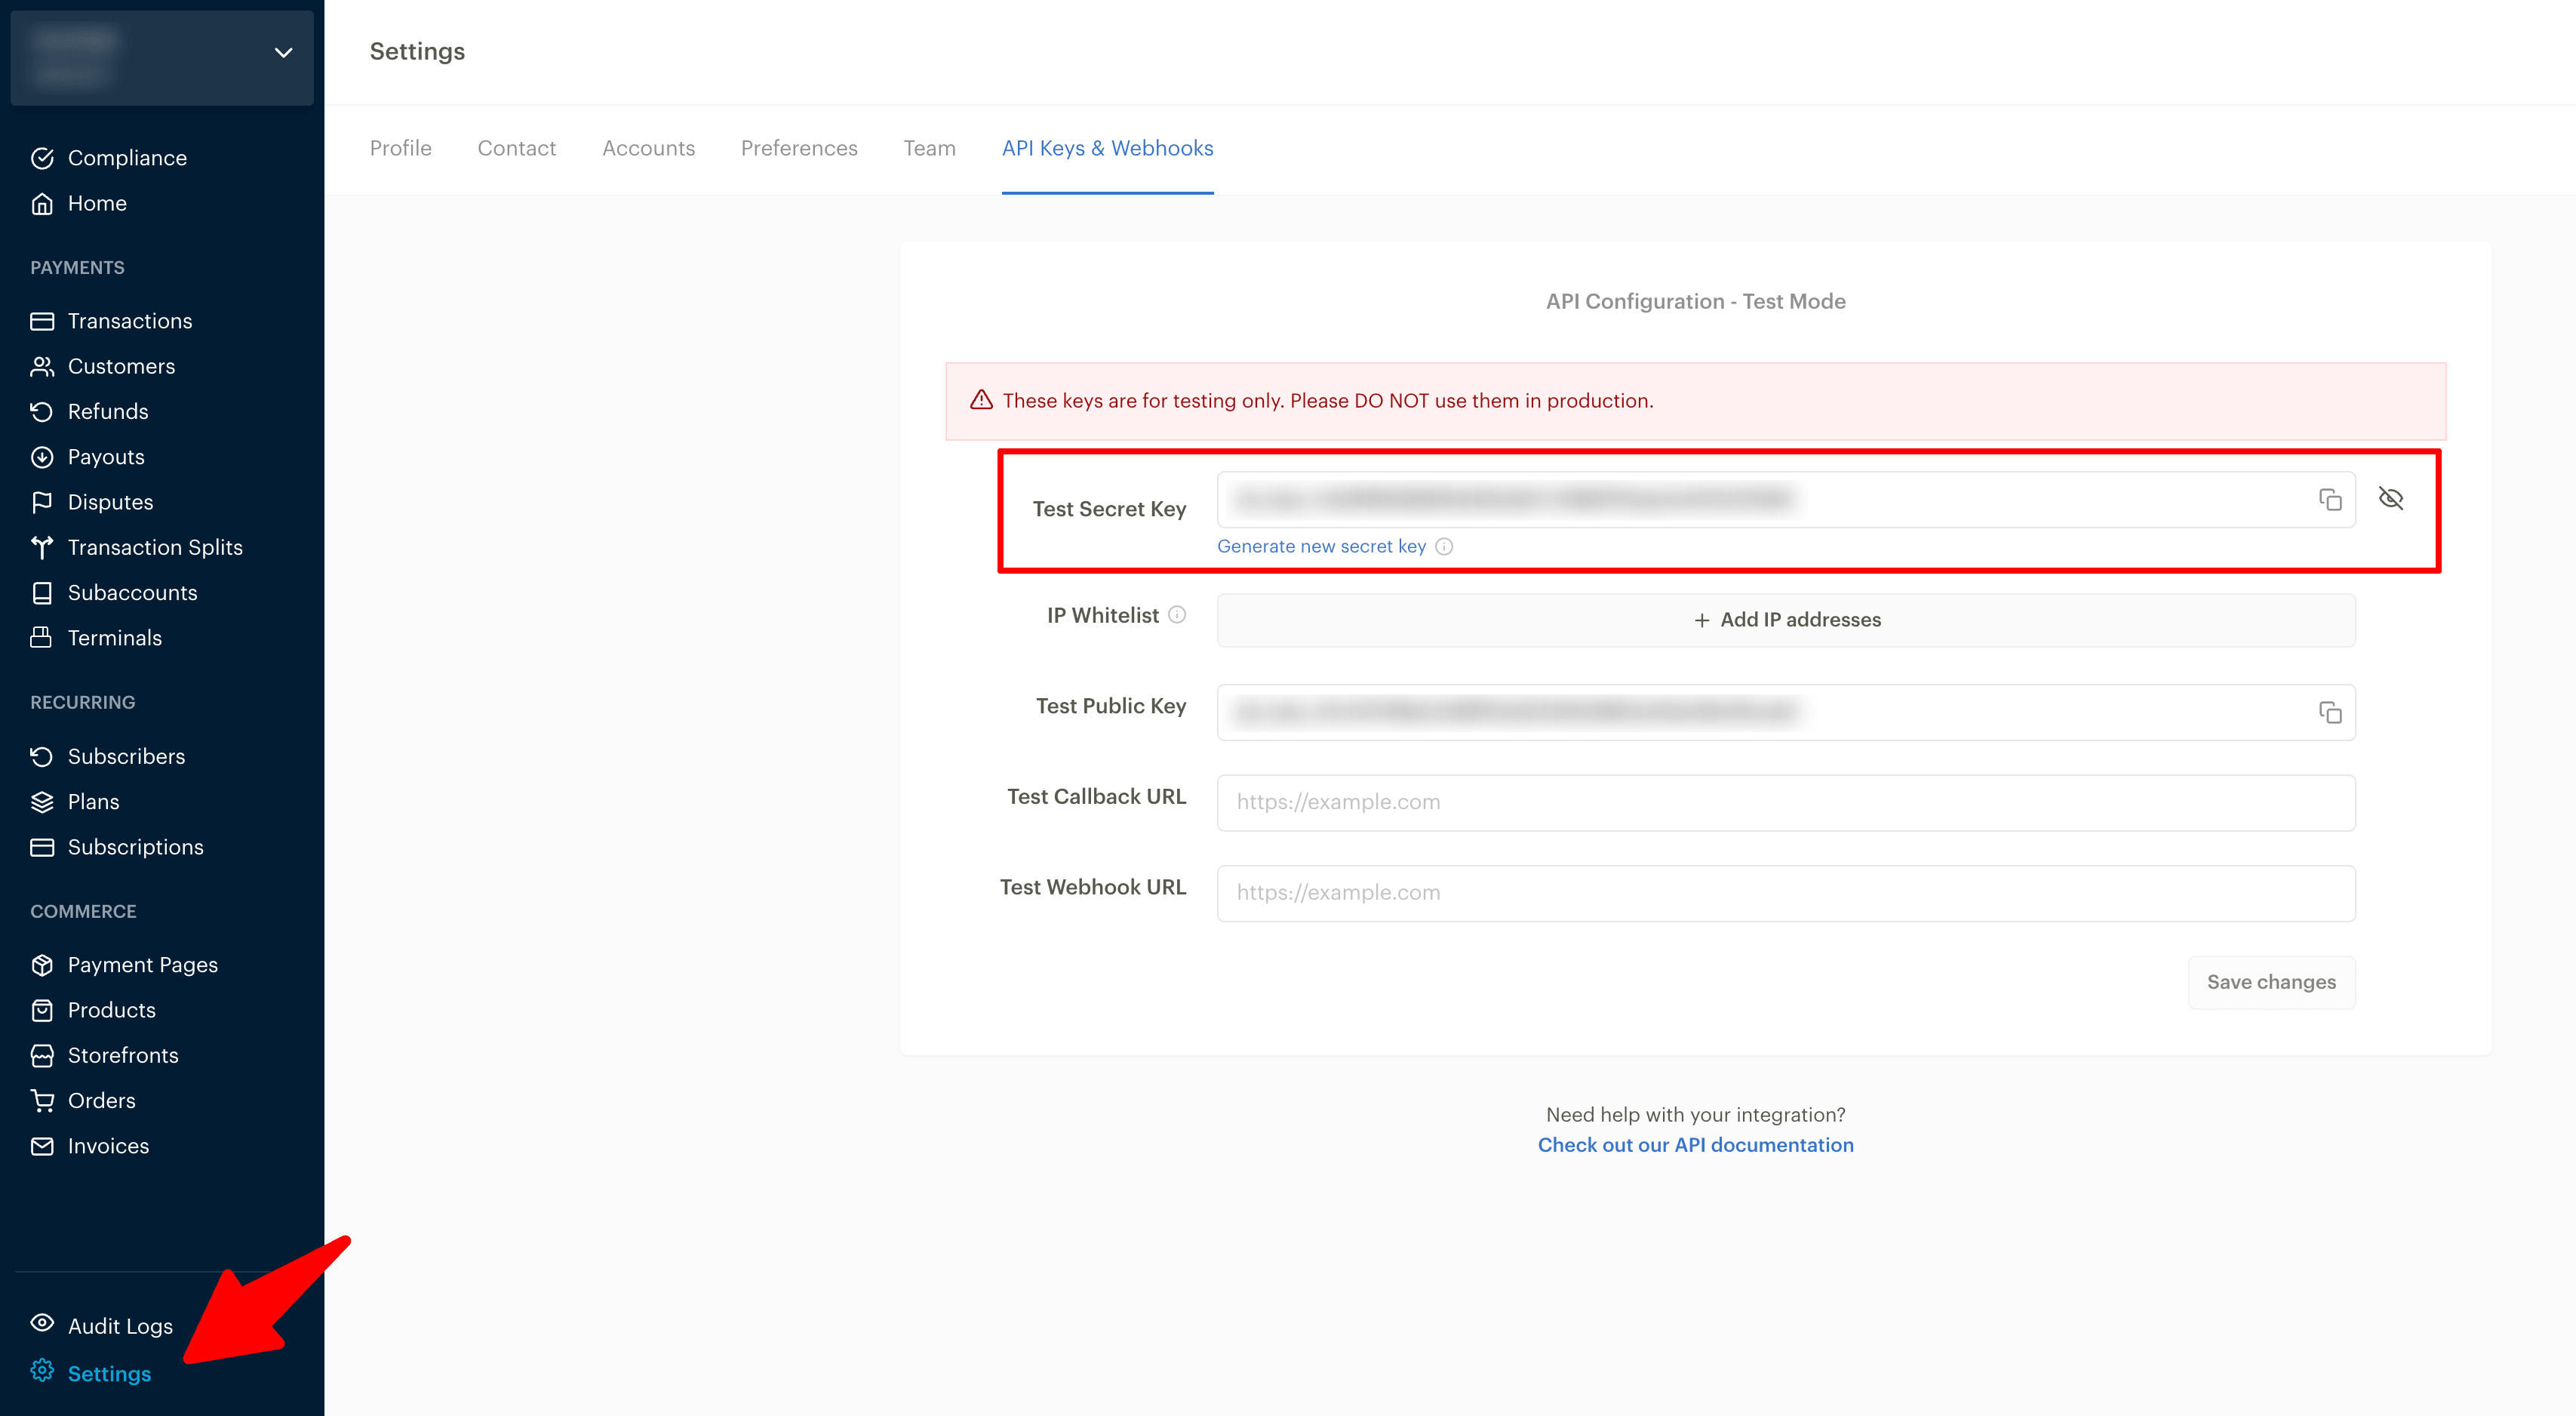The height and width of the screenshot is (1416, 2576).
Task: Go to Plans page
Action: (x=93, y=802)
